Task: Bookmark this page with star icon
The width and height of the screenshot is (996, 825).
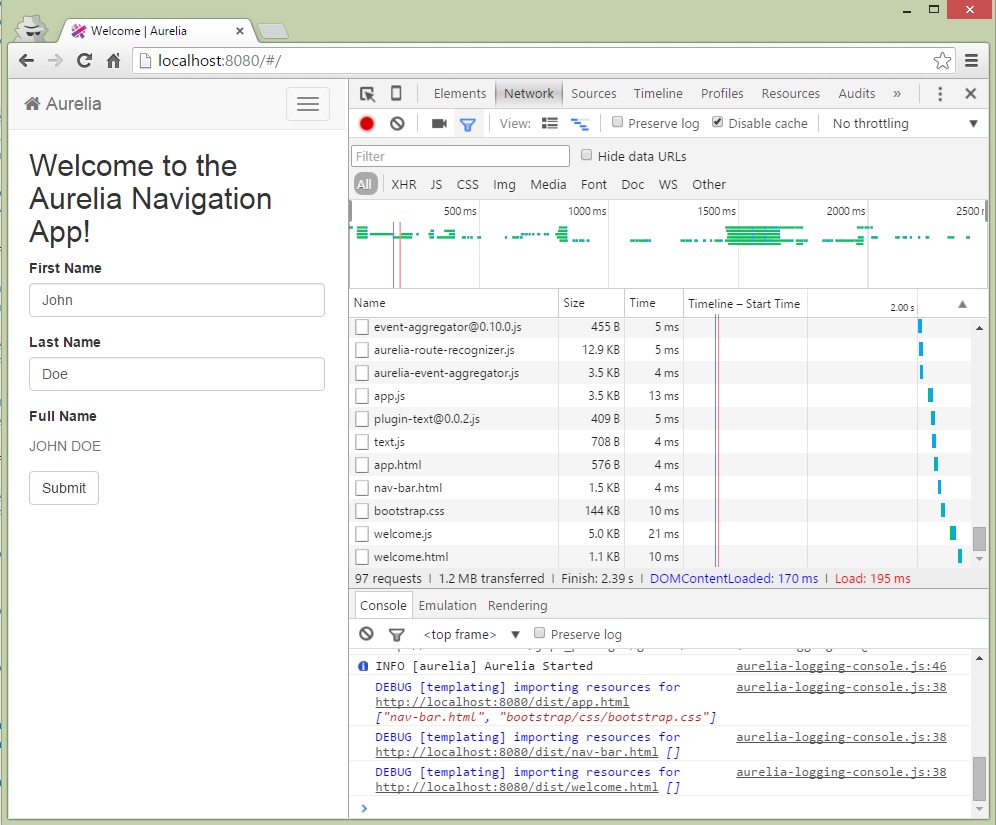Action: [x=942, y=60]
